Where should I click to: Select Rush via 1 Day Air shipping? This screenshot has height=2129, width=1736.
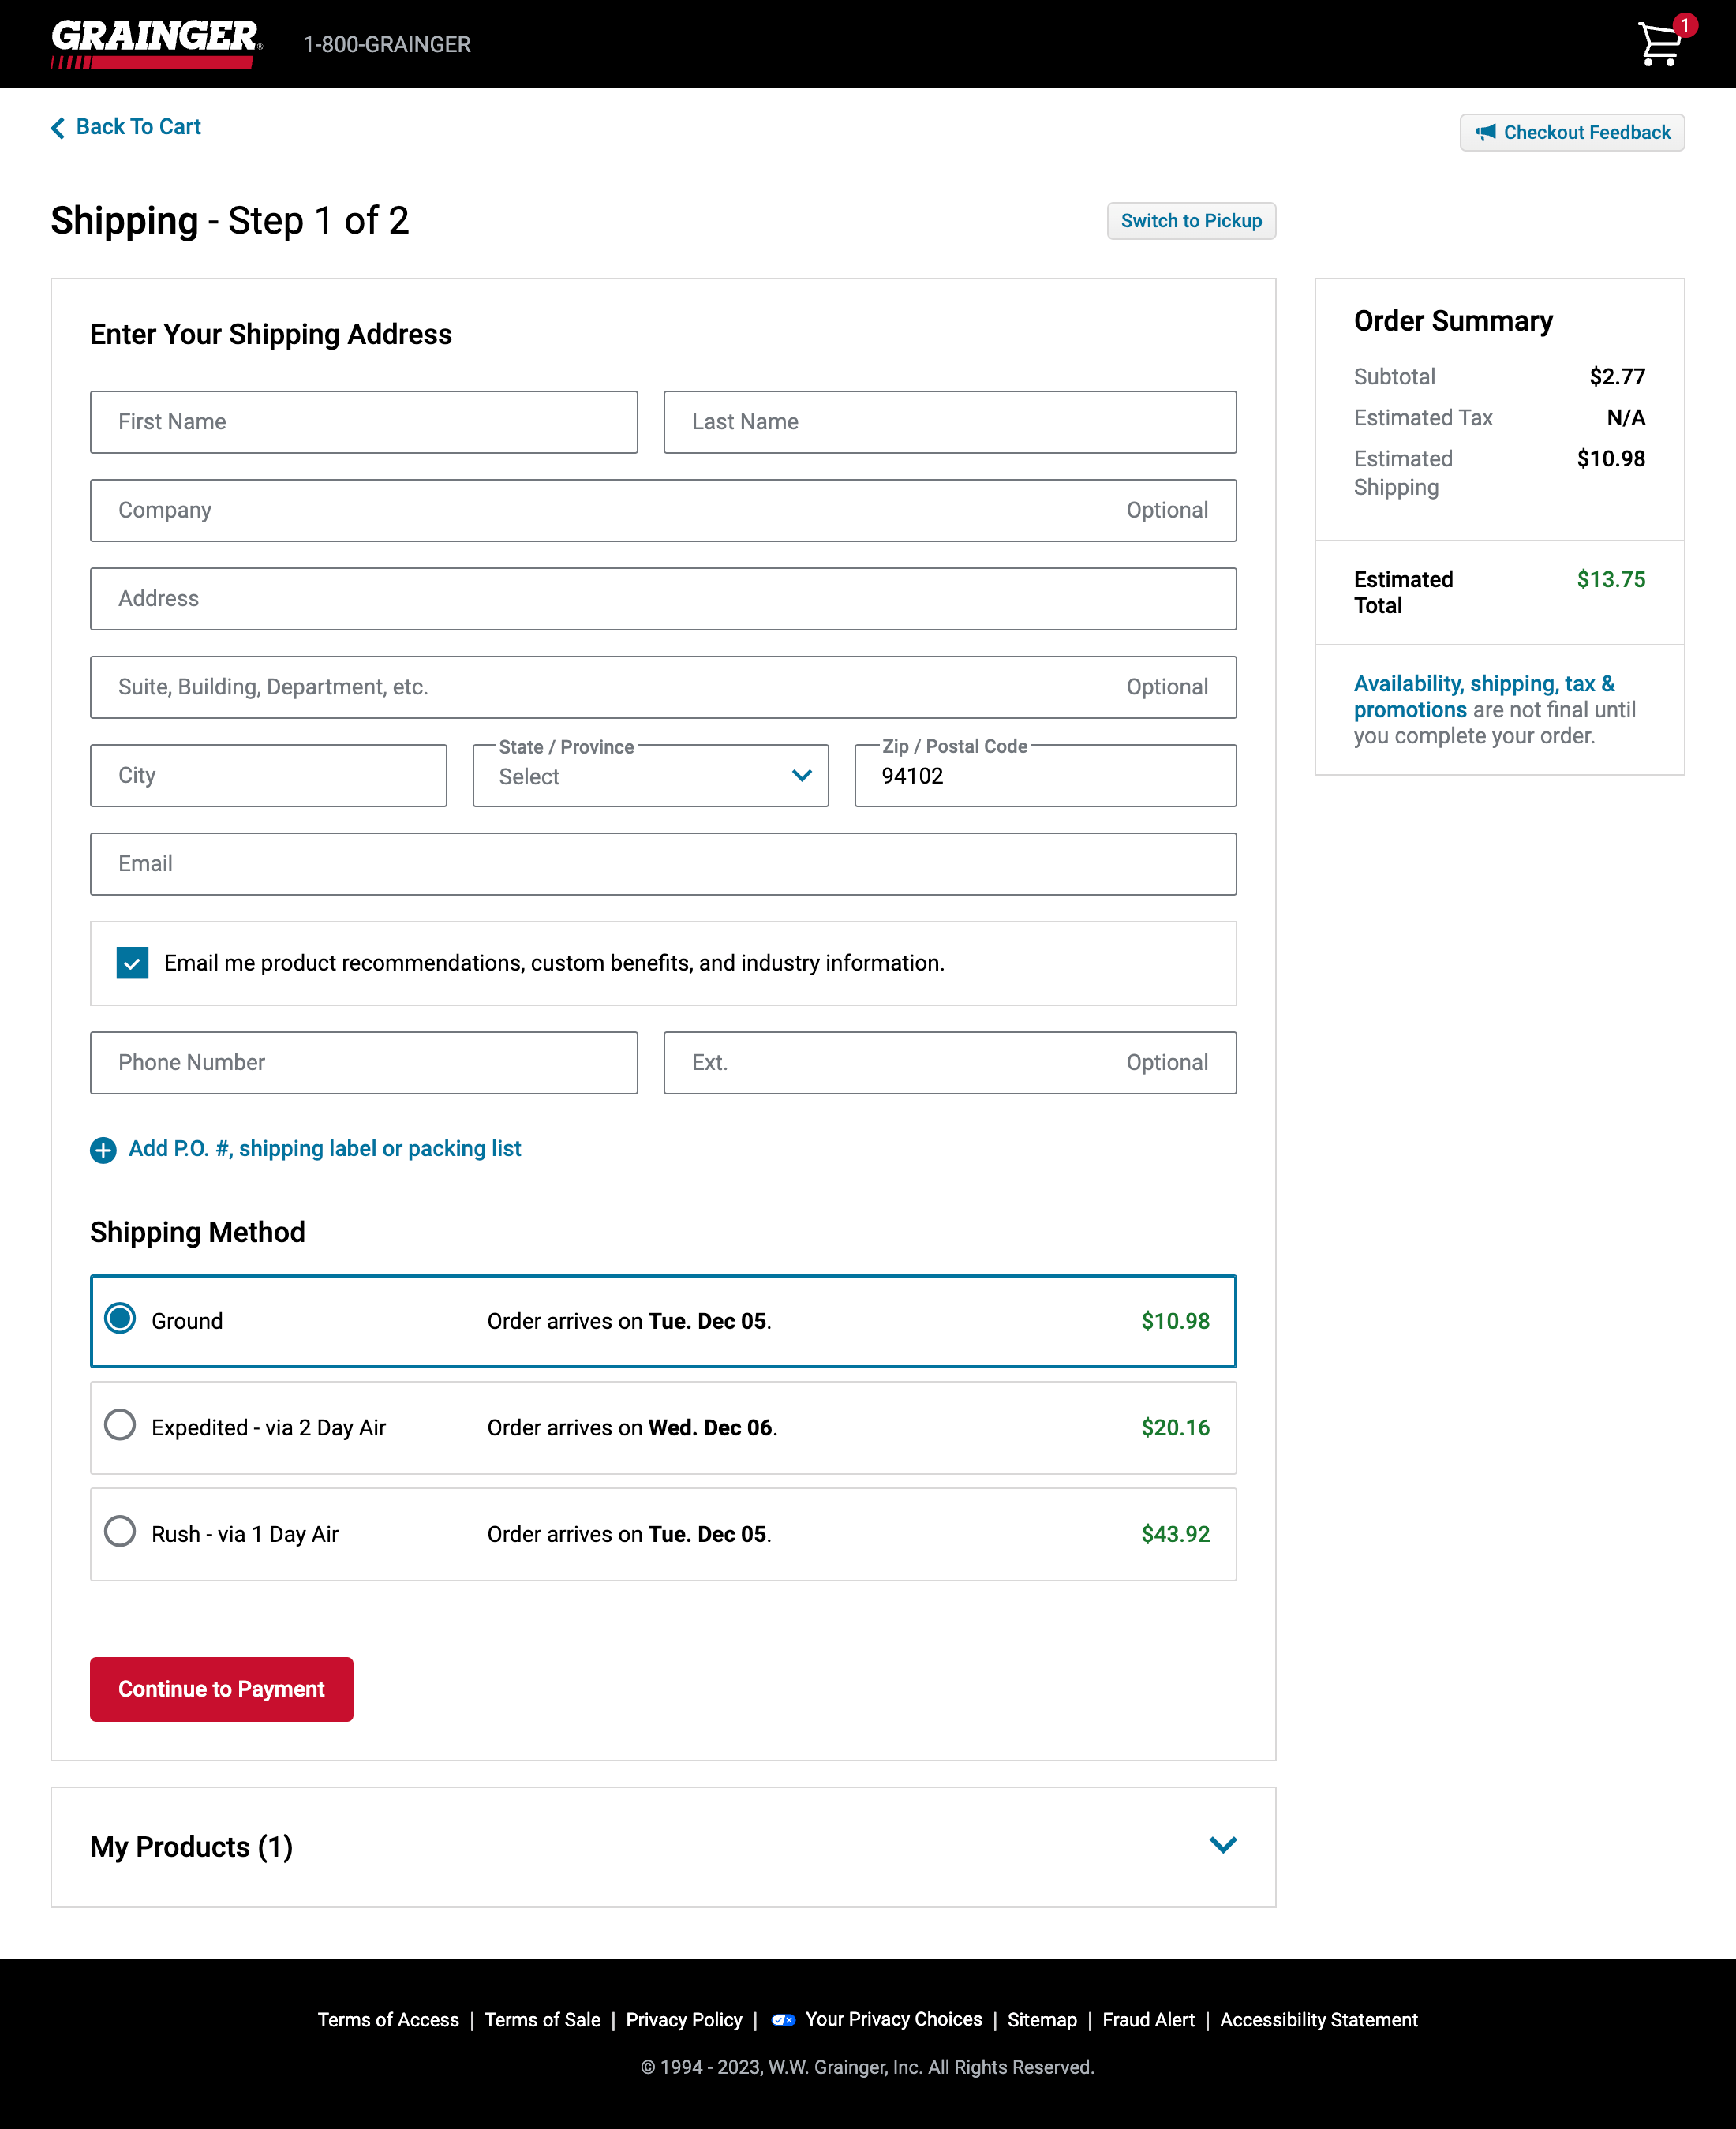point(120,1532)
